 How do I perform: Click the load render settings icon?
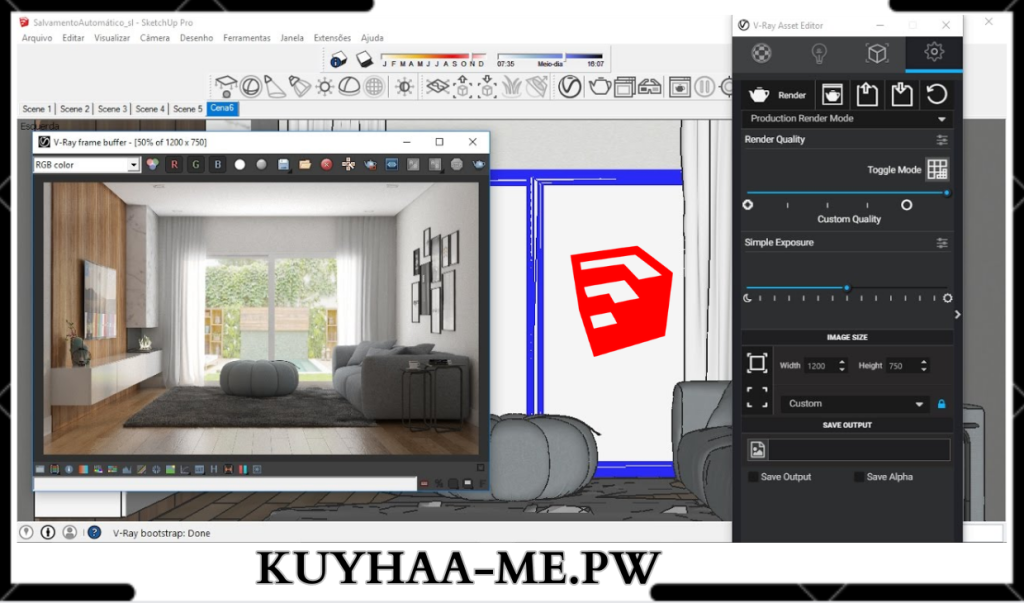(902, 95)
